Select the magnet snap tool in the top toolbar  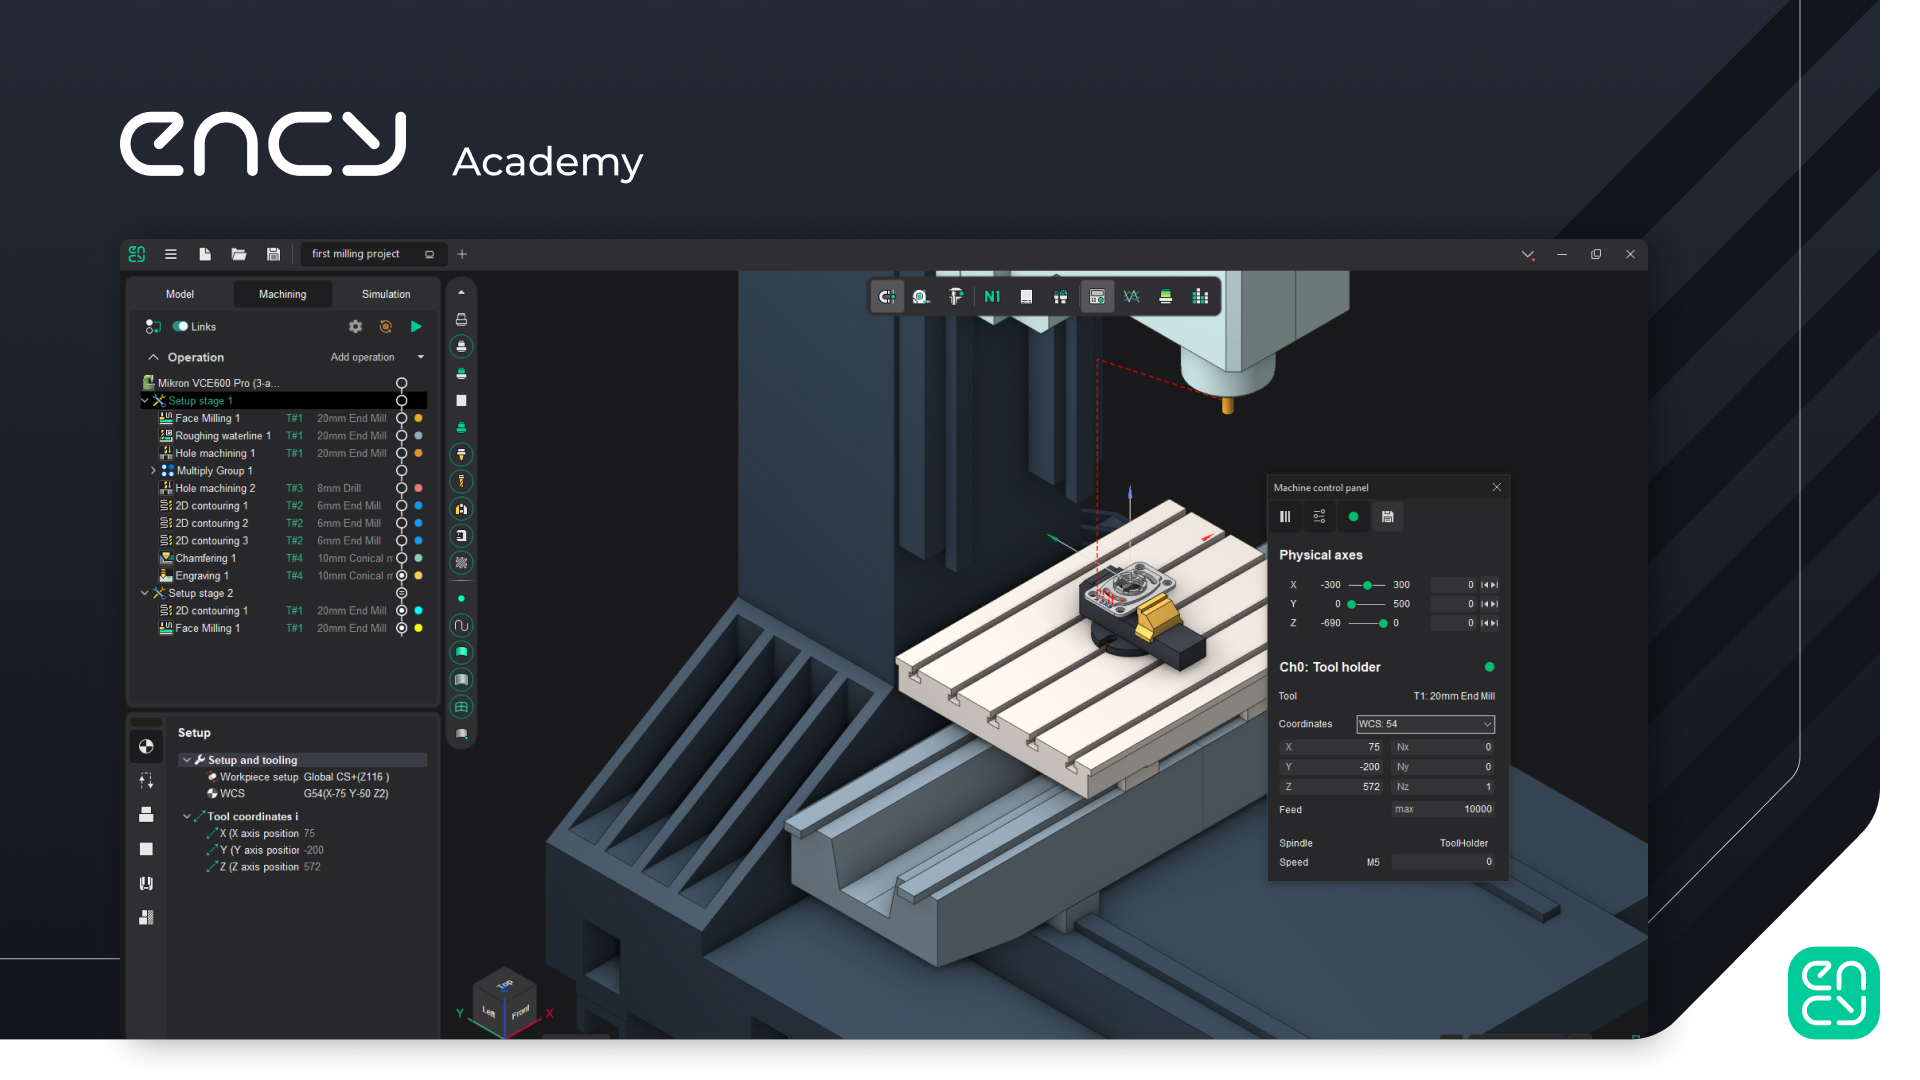pyautogui.click(x=887, y=296)
